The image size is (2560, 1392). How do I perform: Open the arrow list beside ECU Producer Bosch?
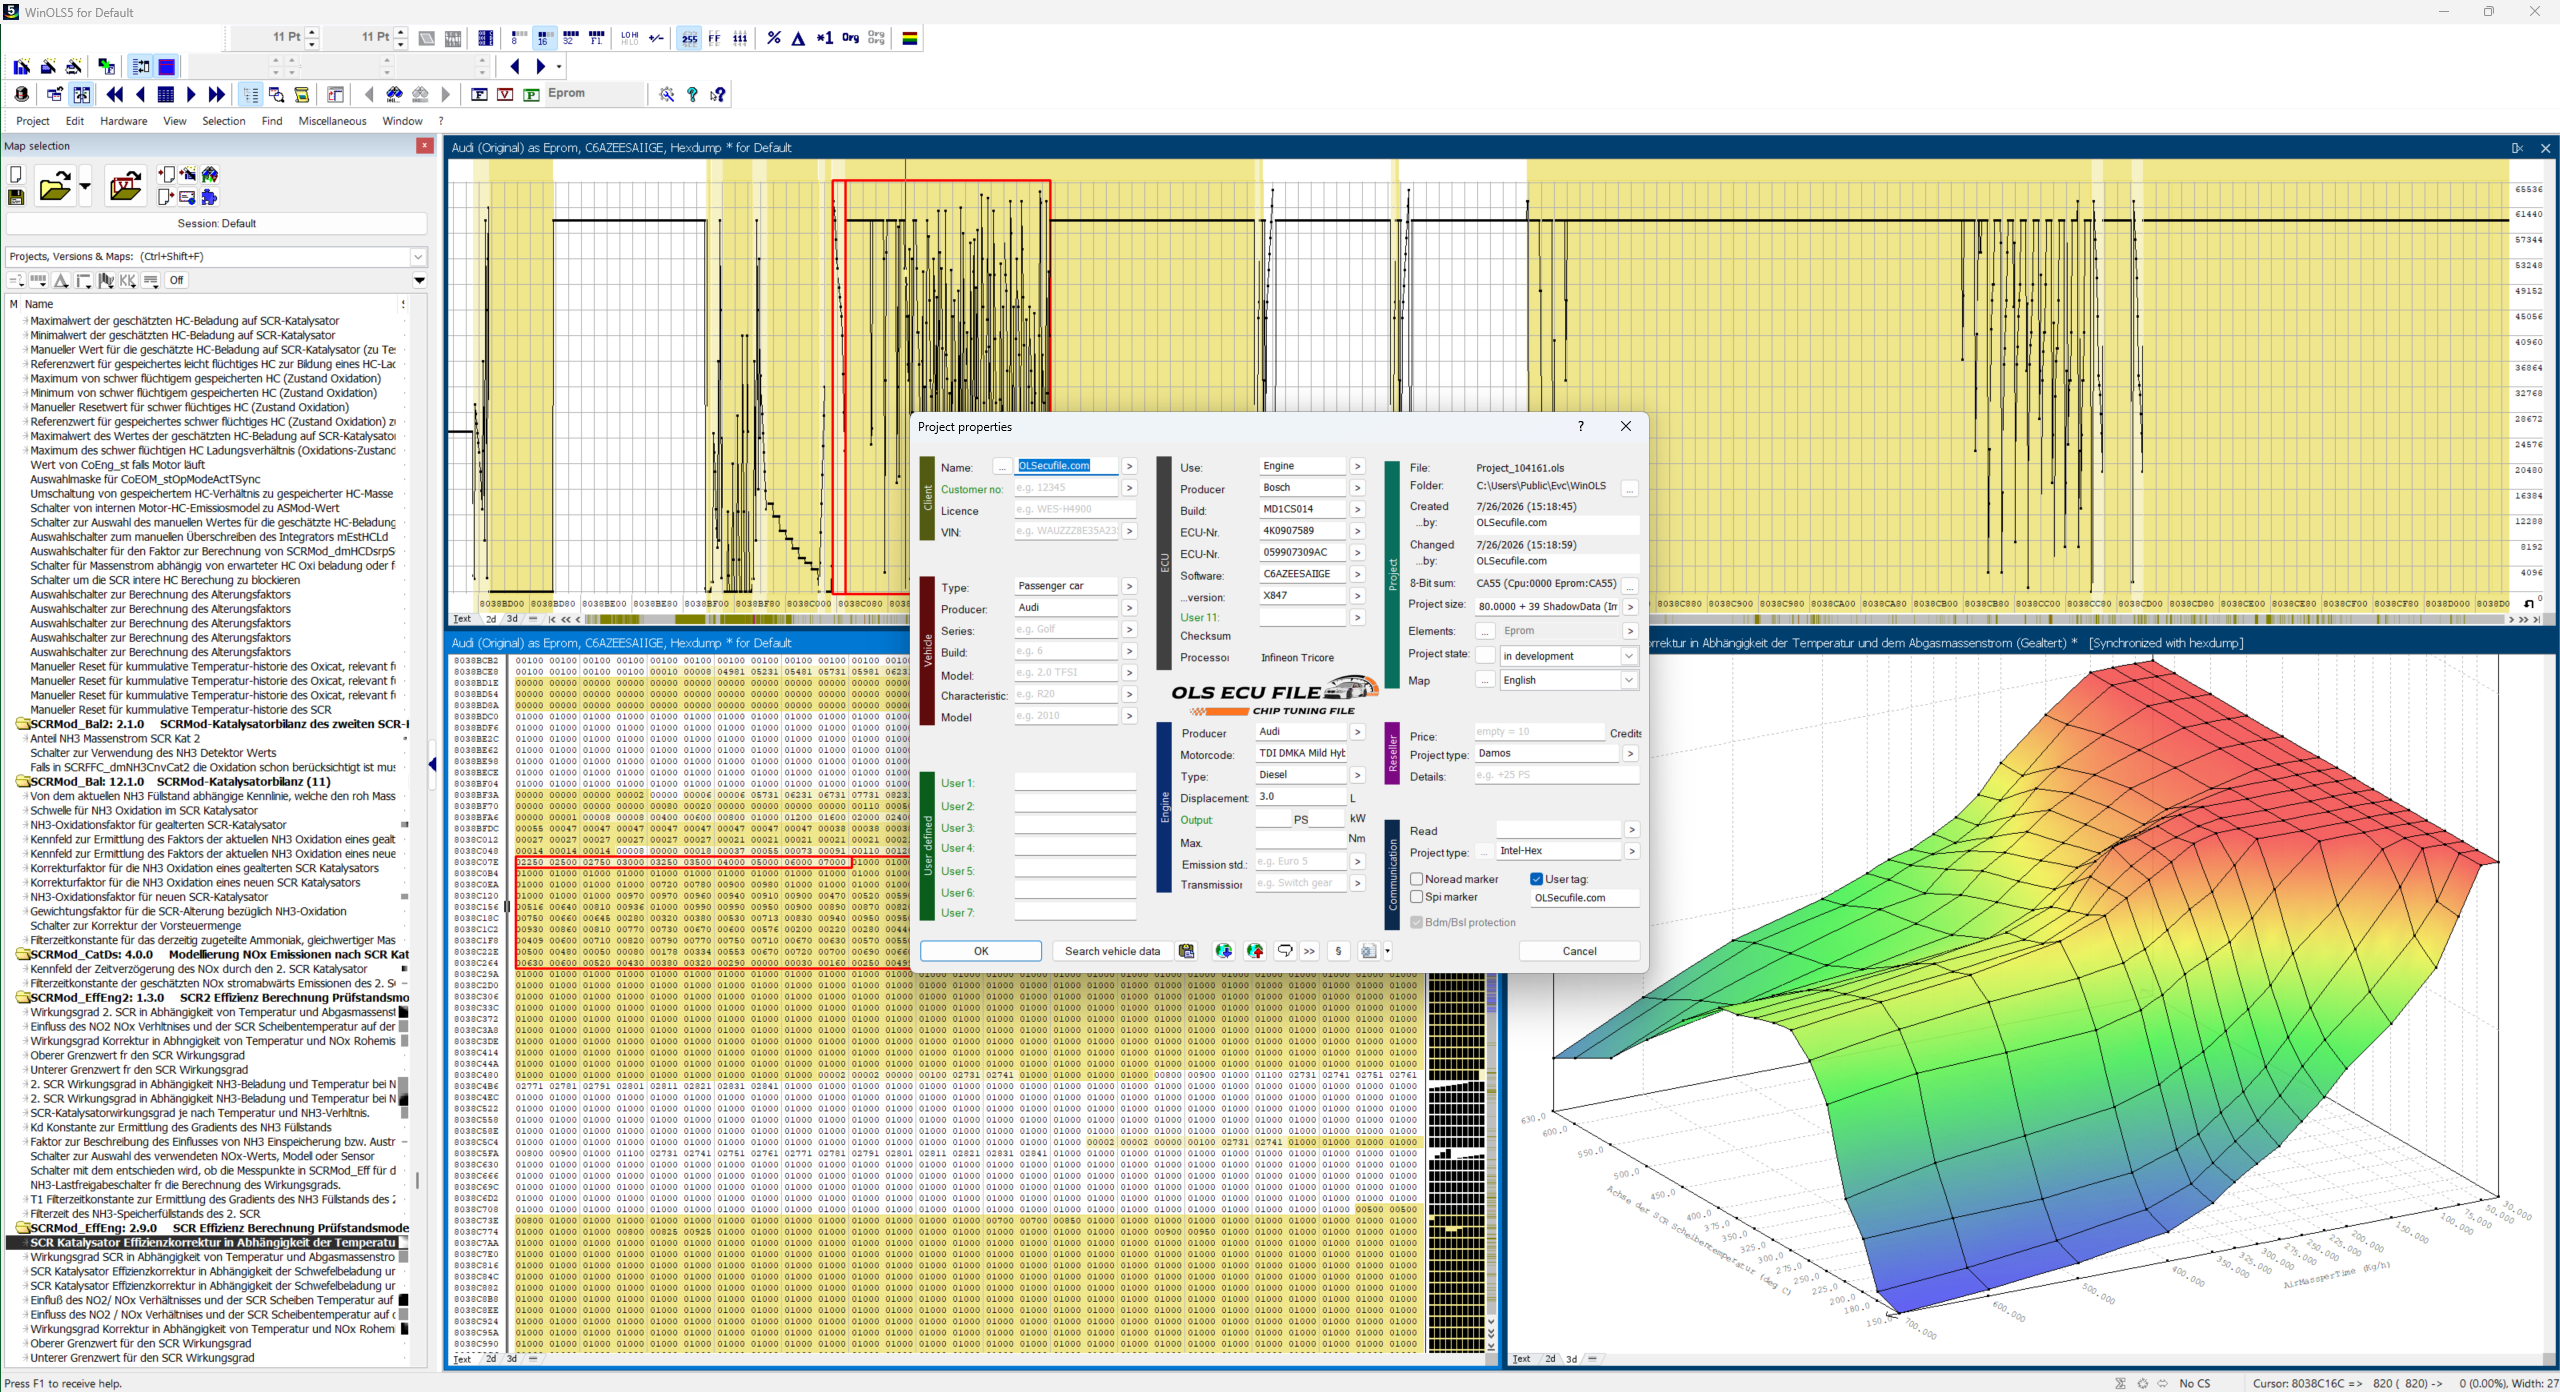click(1357, 488)
